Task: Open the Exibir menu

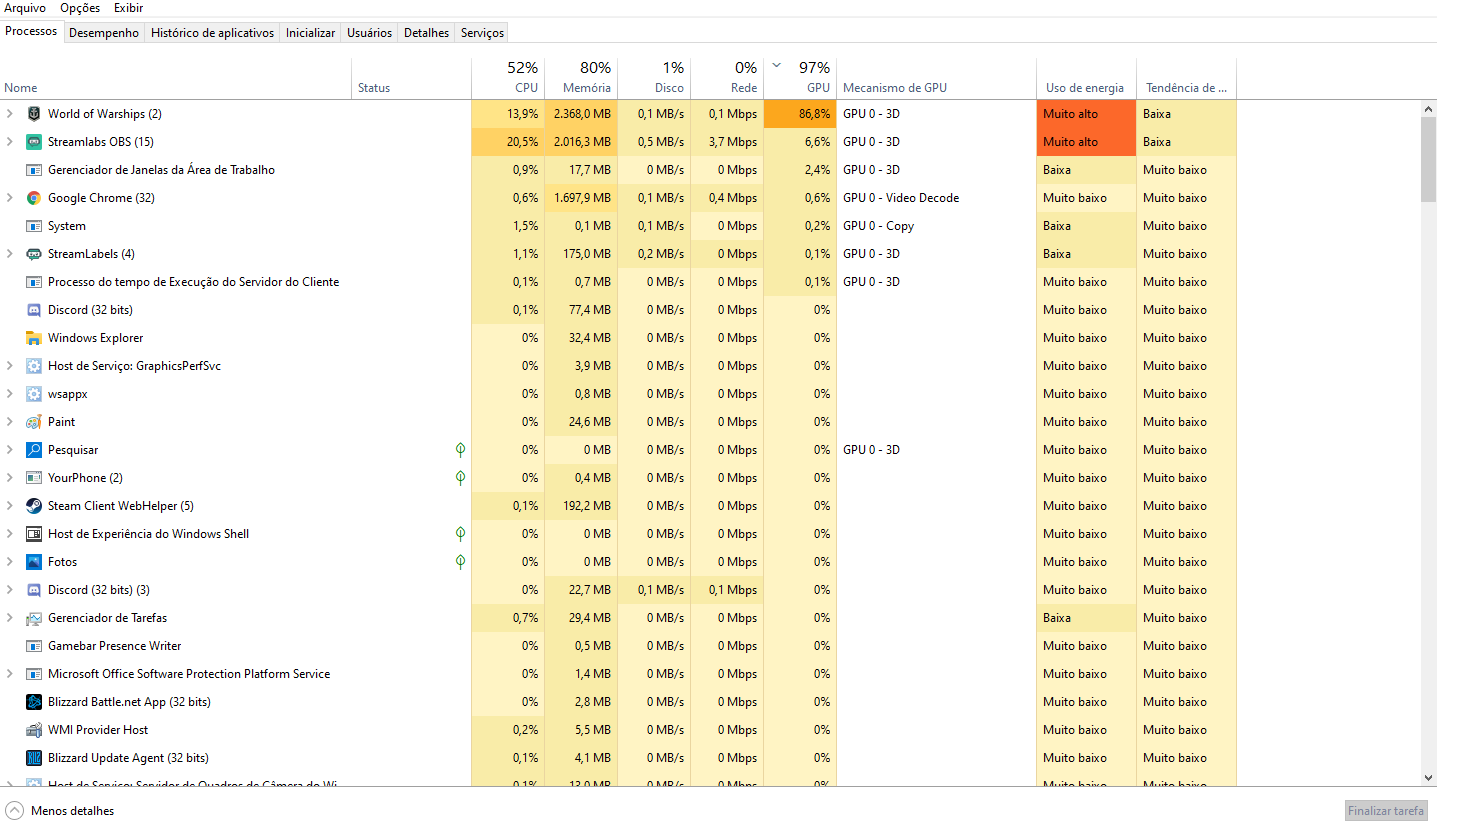Action: point(128,8)
